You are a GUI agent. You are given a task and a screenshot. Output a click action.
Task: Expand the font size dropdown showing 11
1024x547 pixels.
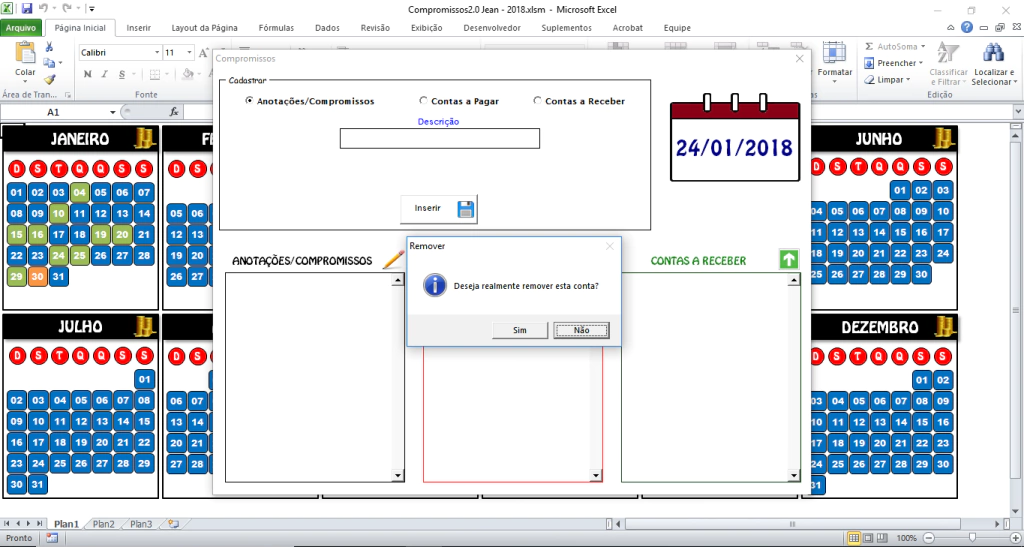pyautogui.click(x=190, y=52)
